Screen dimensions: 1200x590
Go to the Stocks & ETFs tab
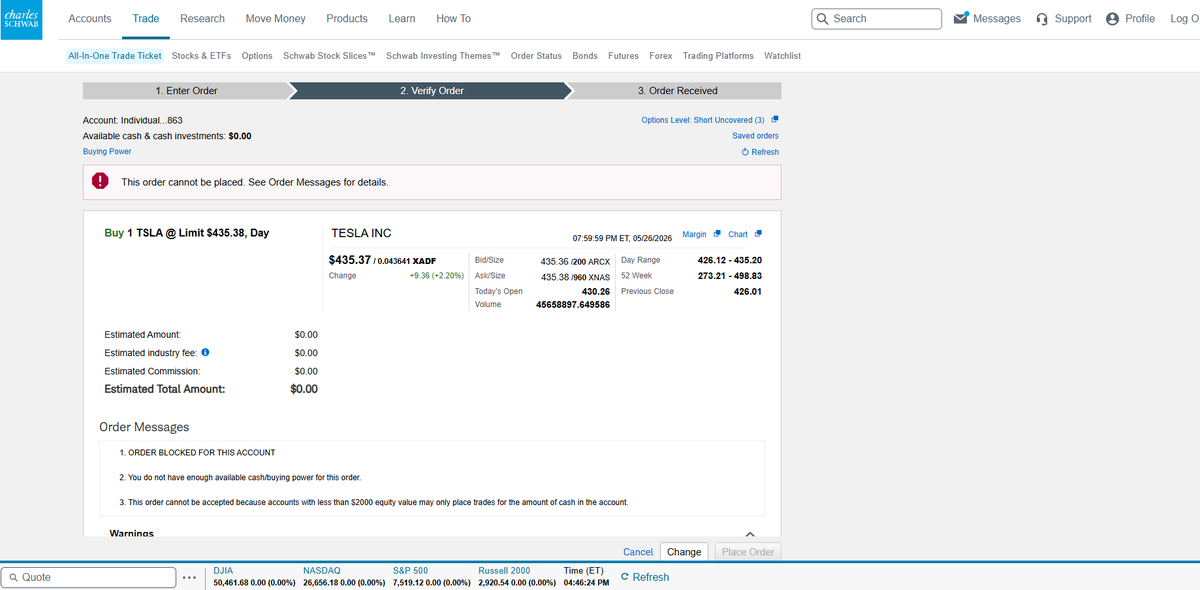pyautogui.click(x=201, y=56)
